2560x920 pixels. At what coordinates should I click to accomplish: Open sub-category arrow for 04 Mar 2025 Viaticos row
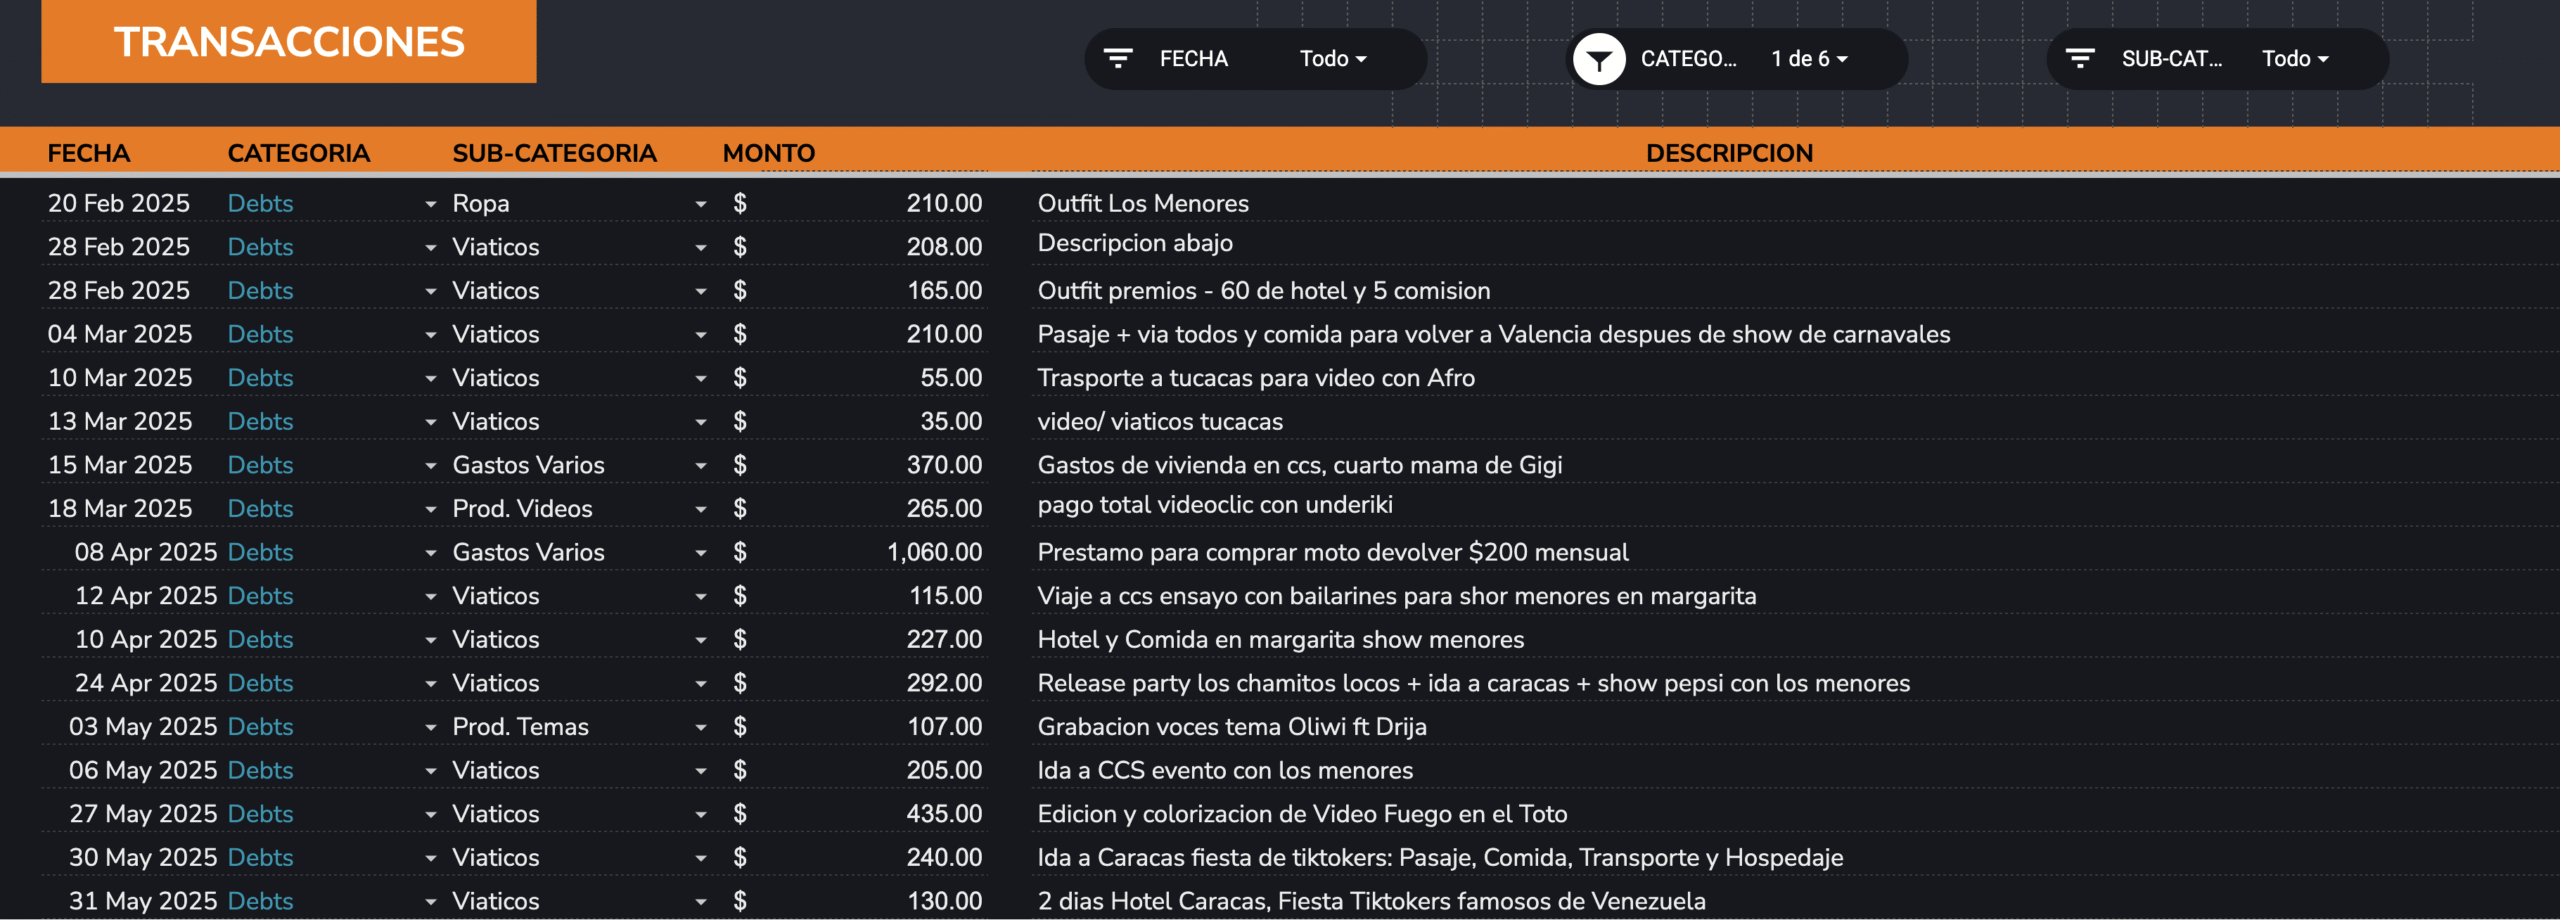(x=701, y=335)
